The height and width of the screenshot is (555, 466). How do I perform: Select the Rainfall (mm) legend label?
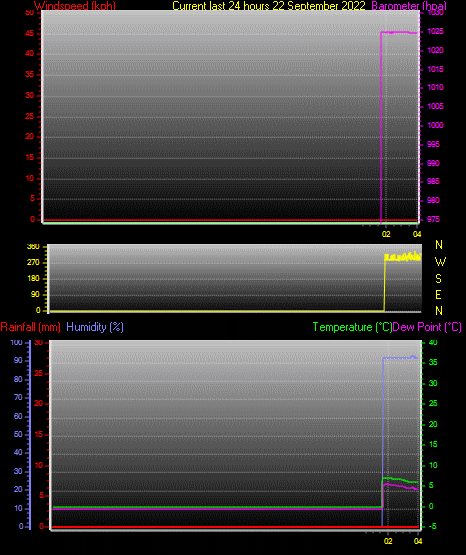tap(30, 327)
